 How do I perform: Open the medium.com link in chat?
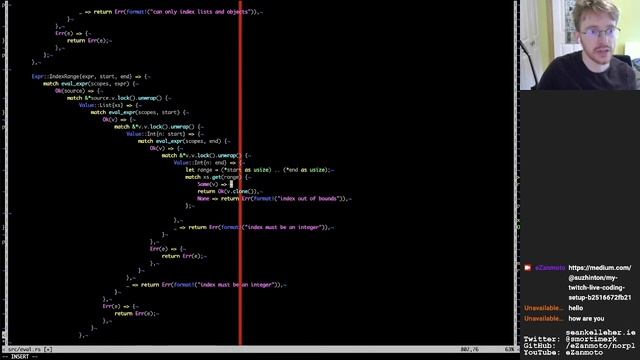pos(600,282)
